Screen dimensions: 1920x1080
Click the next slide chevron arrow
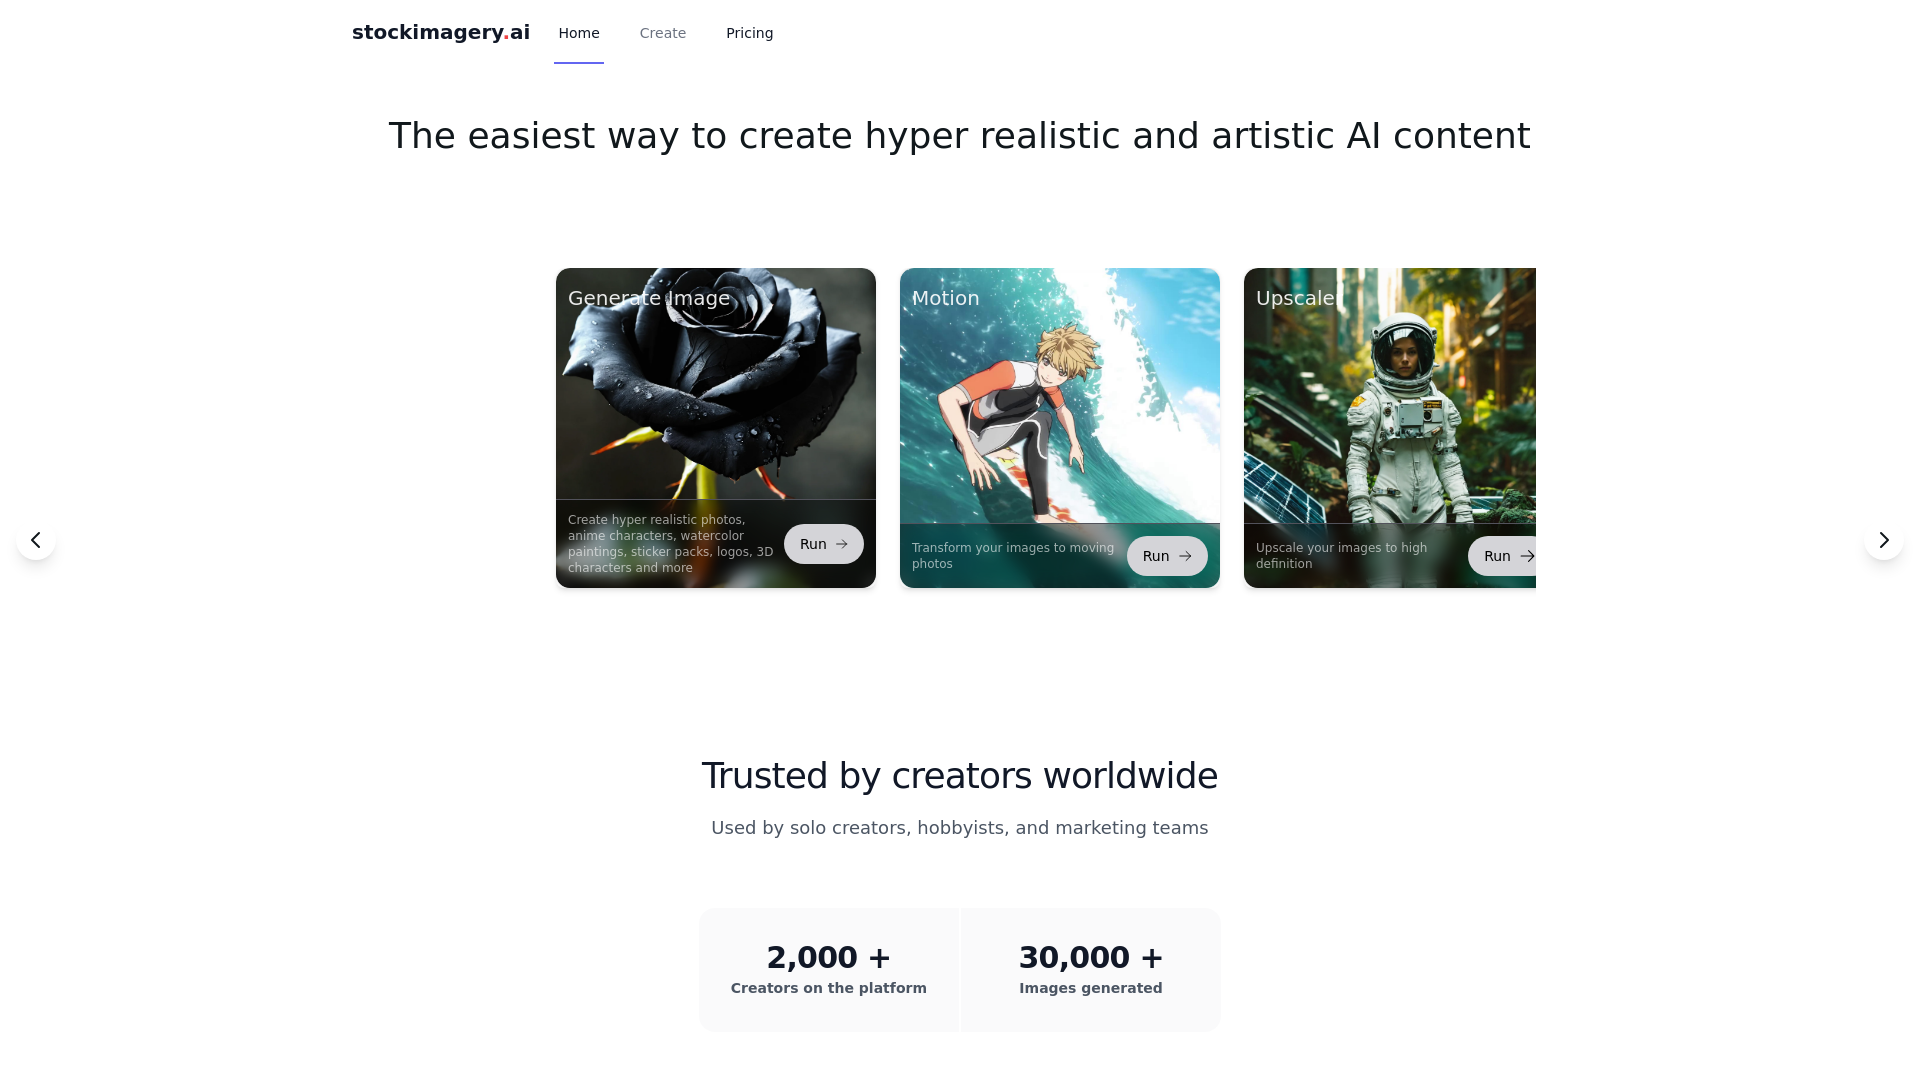tap(1884, 540)
